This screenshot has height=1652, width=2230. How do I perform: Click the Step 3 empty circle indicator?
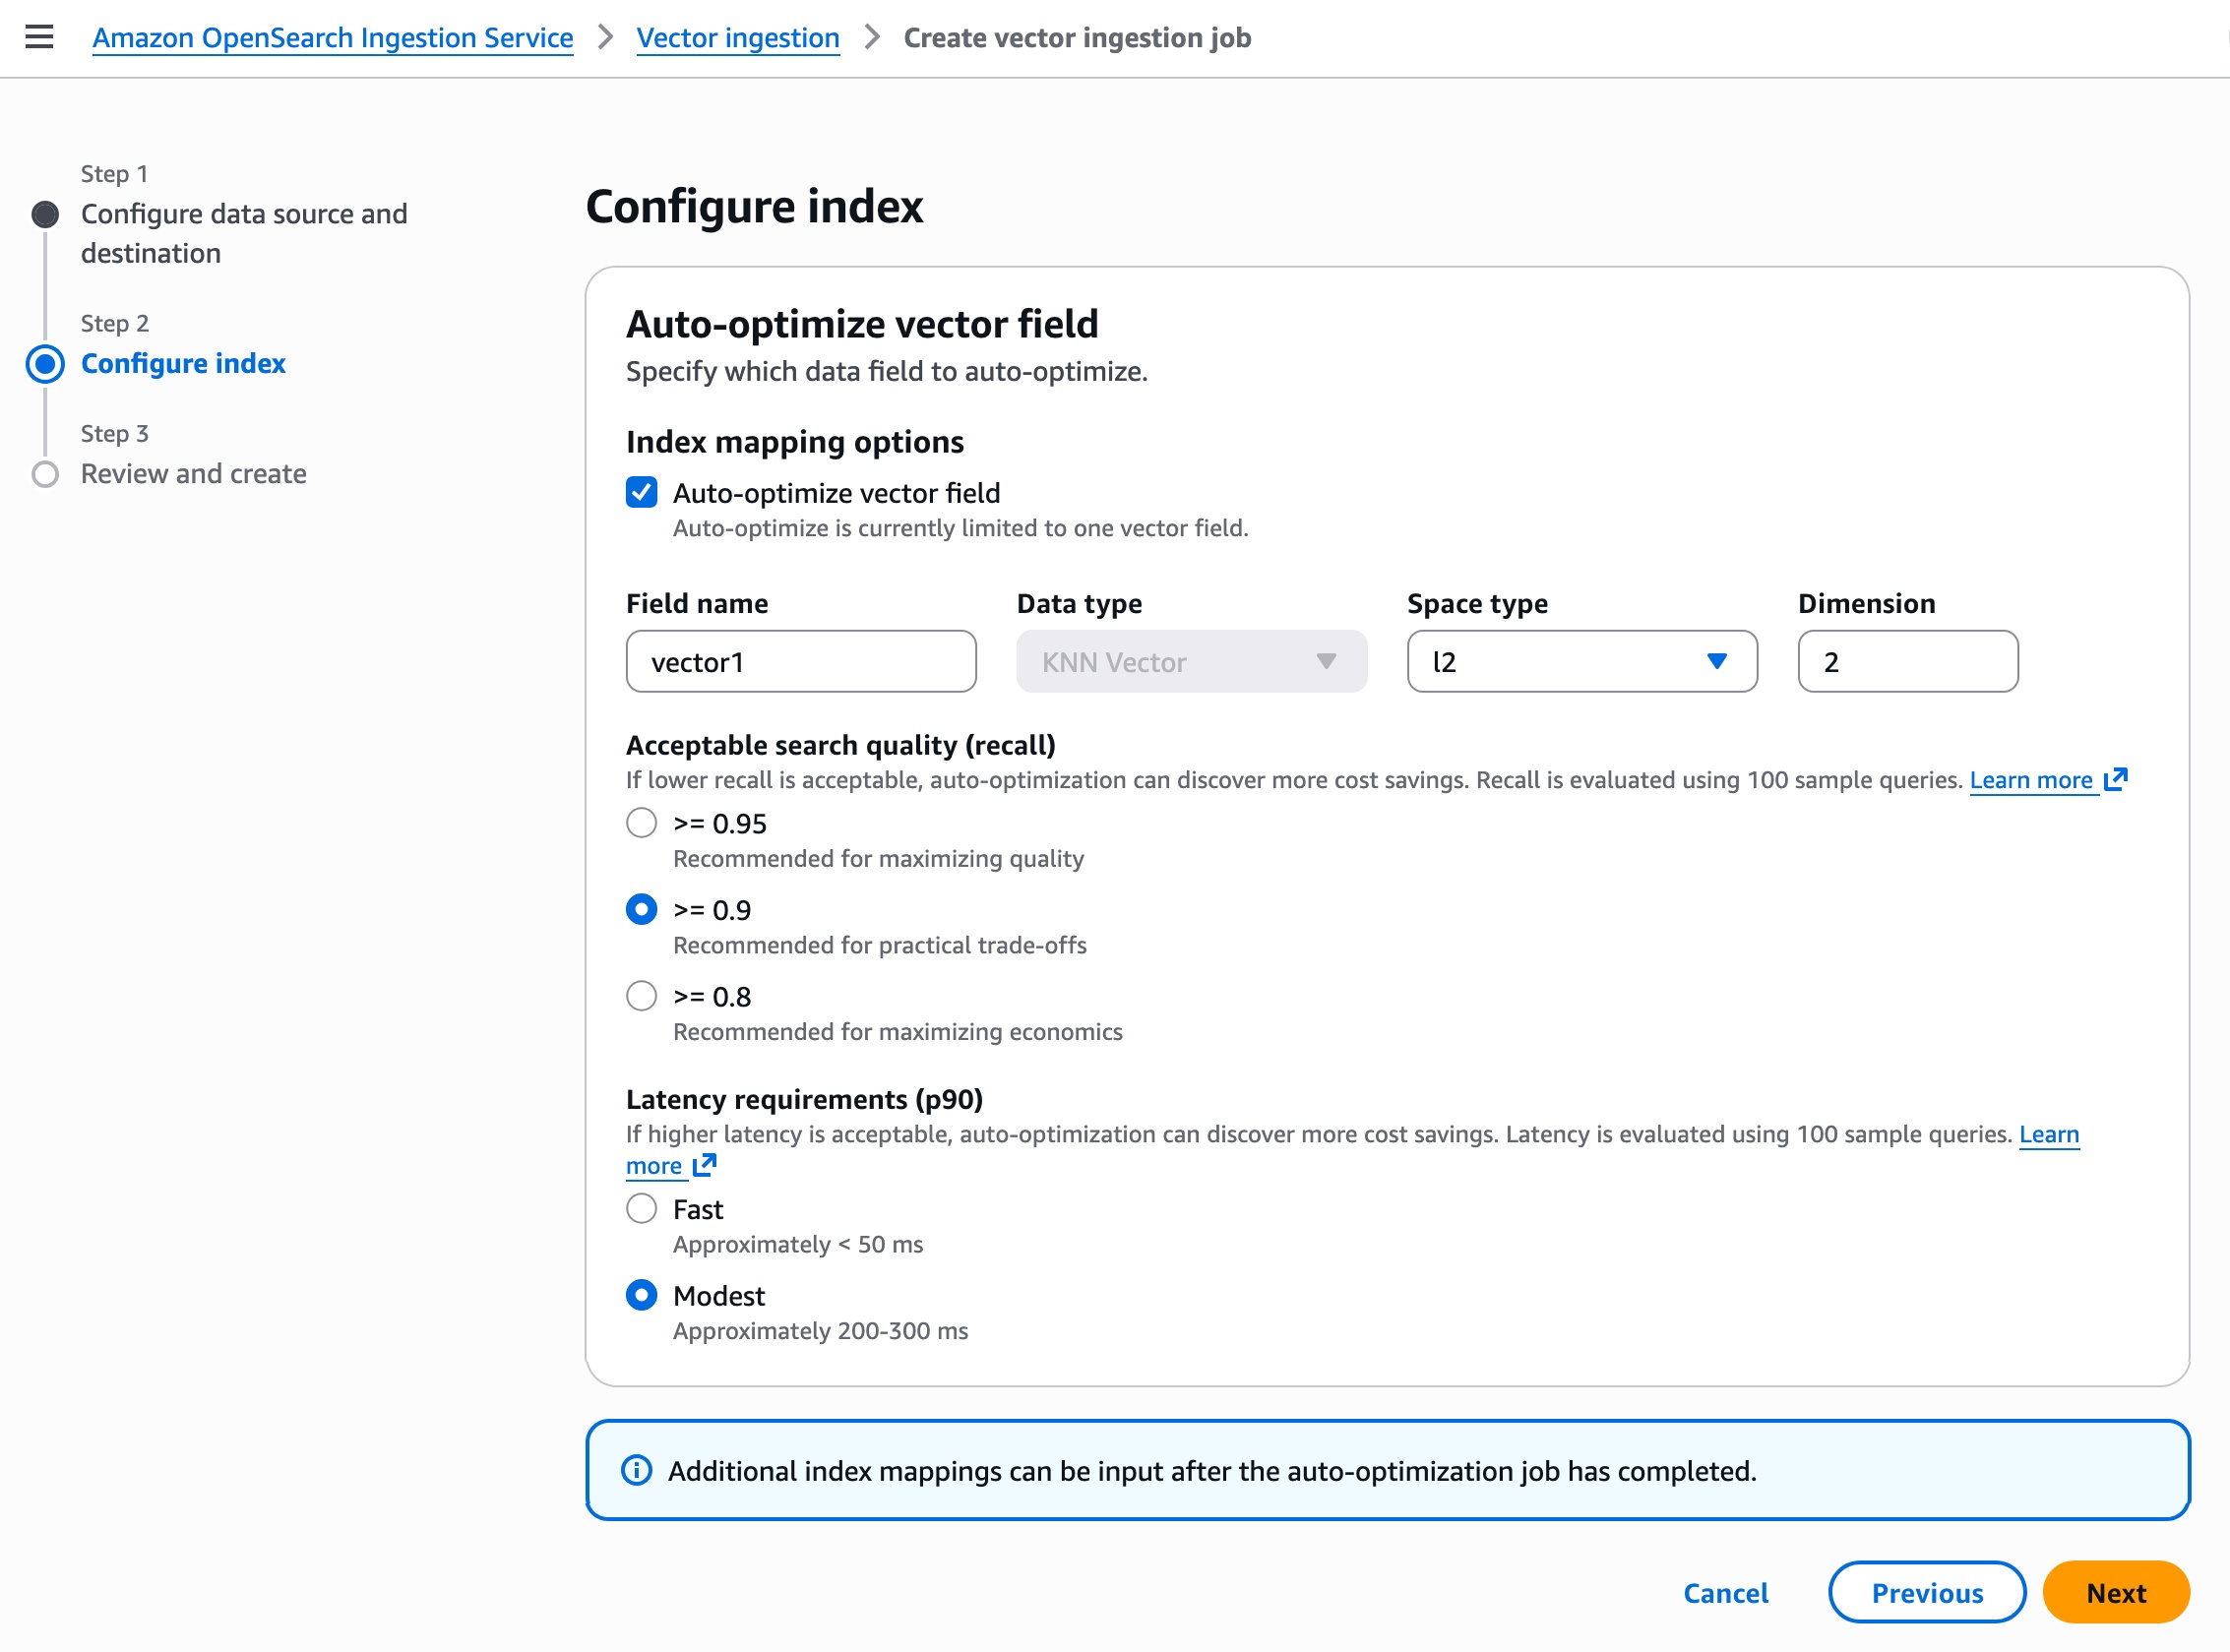click(45, 473)
